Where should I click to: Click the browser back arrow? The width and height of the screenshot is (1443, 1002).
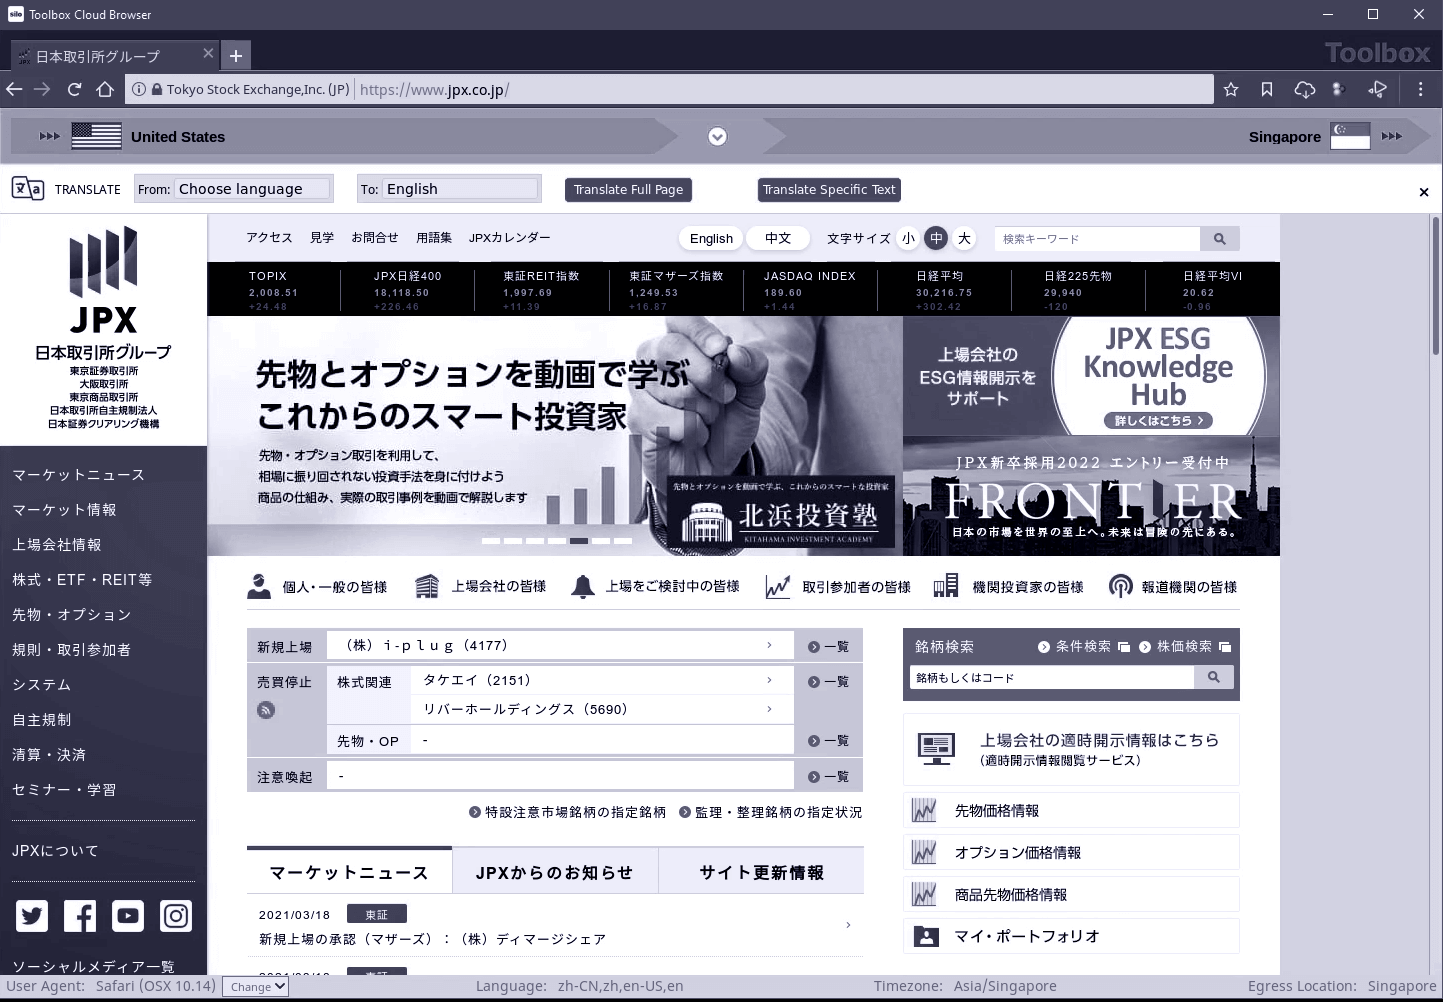(14, 89)
